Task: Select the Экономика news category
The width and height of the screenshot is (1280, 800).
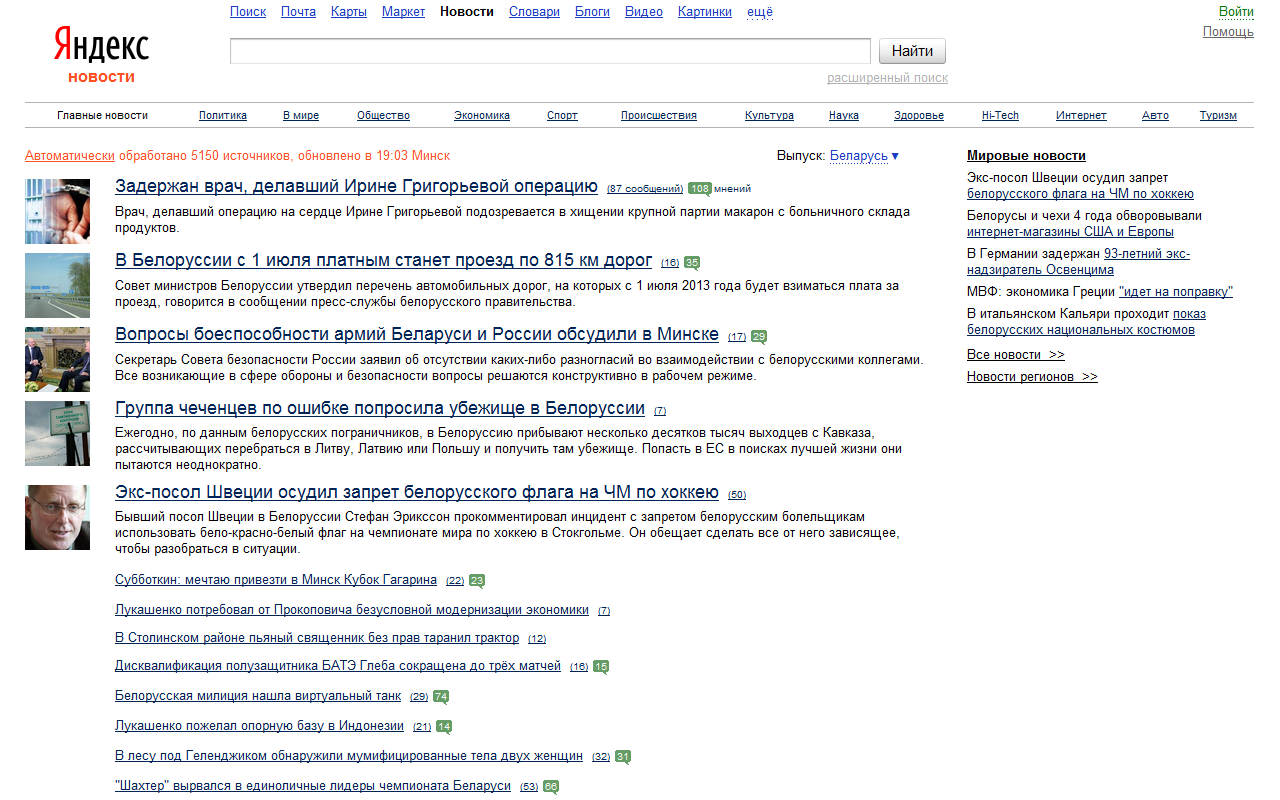Action: point(482,115)
